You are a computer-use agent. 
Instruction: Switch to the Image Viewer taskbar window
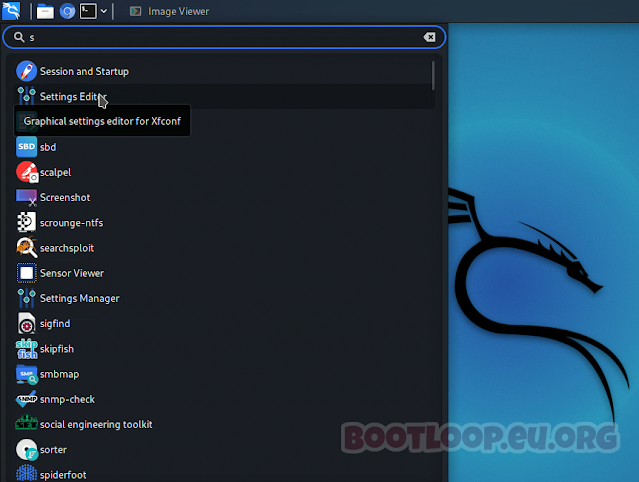point(170,11)
